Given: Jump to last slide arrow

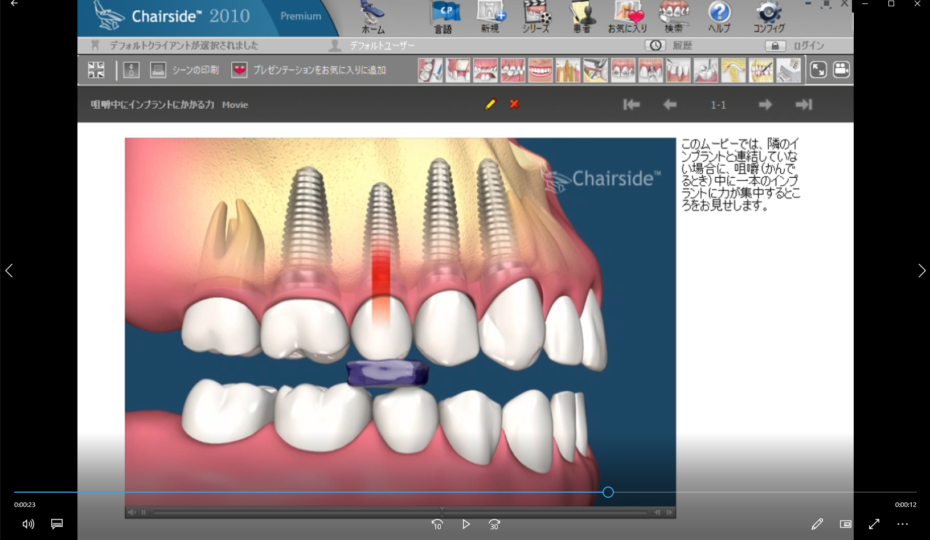Looking at the screenshot, I should (804, 104).
